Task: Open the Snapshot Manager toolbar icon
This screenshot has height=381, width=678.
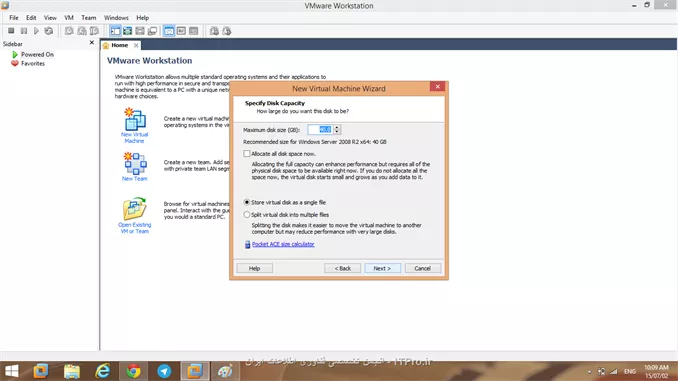Action: [94, 31]
